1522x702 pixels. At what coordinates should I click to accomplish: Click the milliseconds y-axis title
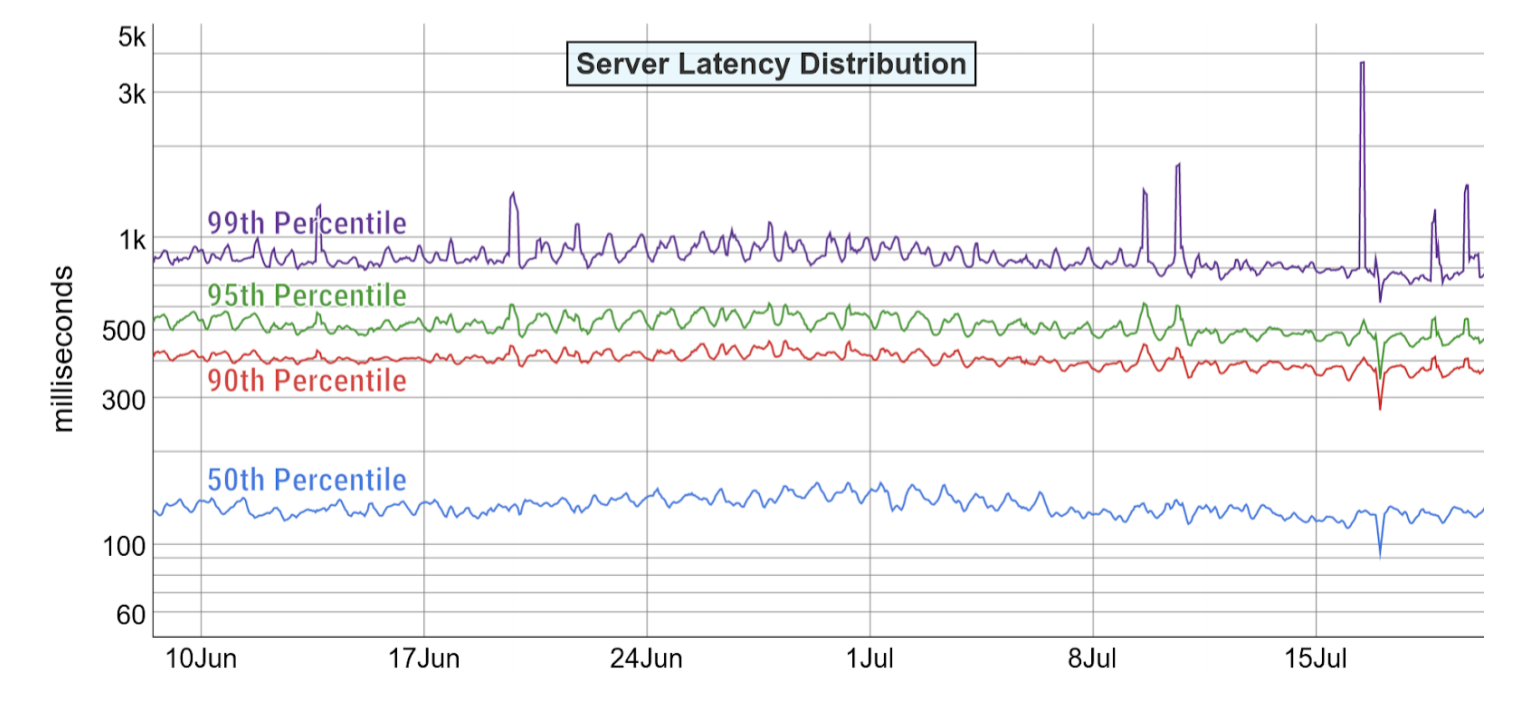coord(64,348)
